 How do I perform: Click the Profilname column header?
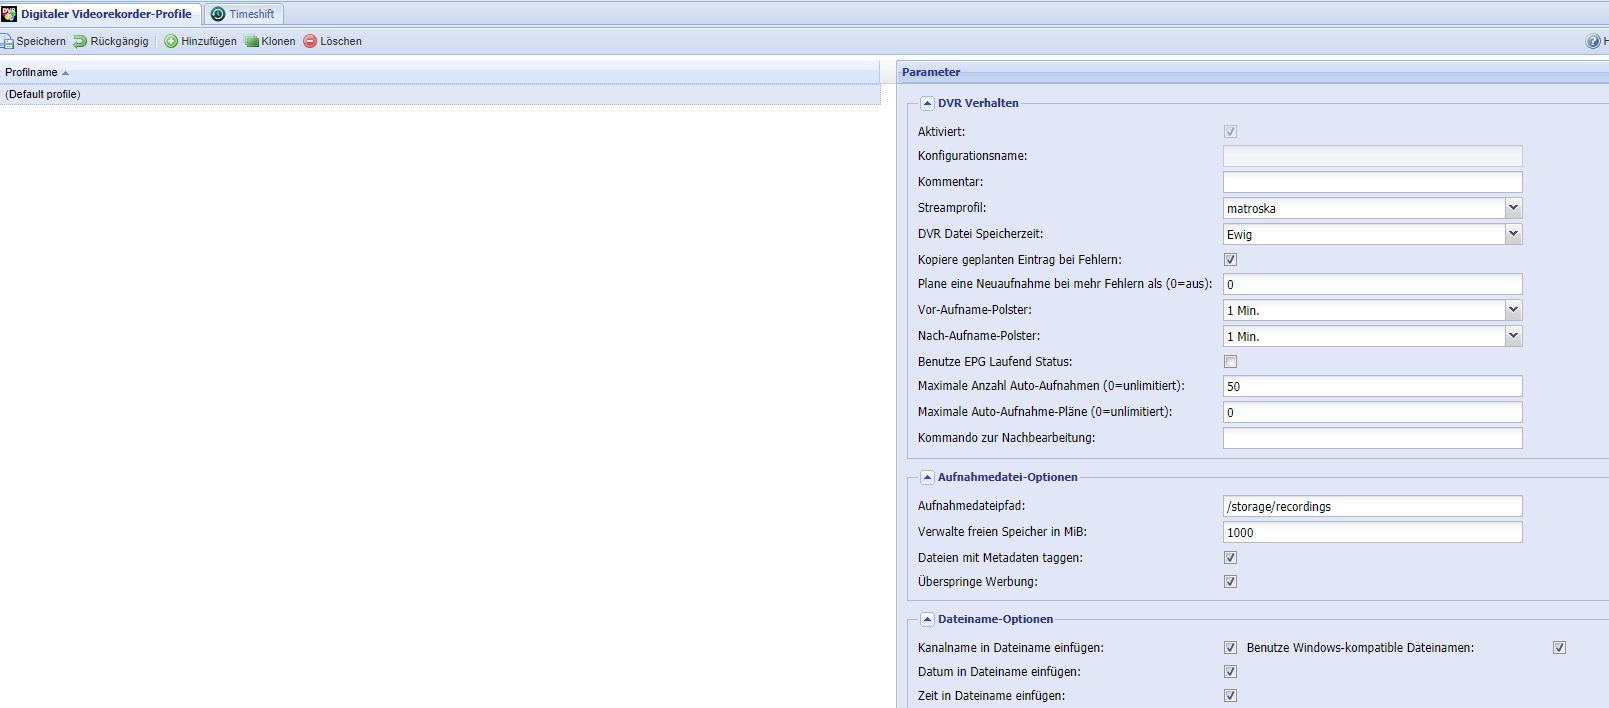coord(440,72)
